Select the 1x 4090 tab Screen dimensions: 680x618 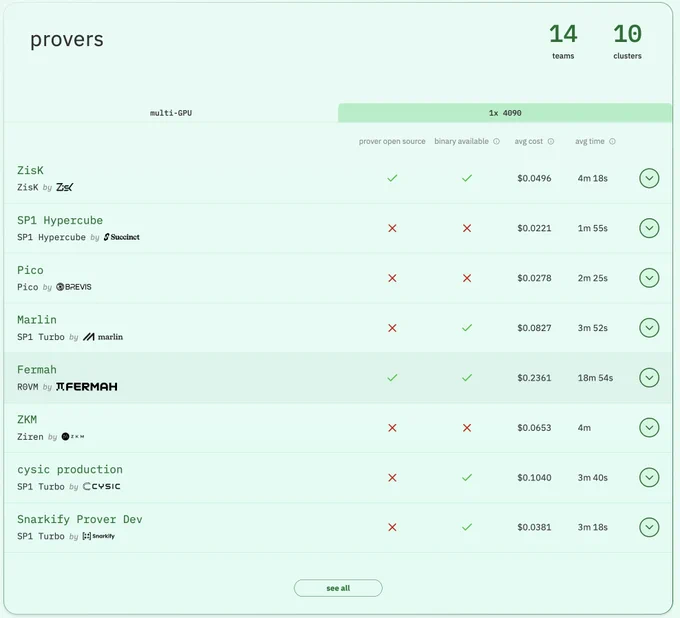(505, 113)
